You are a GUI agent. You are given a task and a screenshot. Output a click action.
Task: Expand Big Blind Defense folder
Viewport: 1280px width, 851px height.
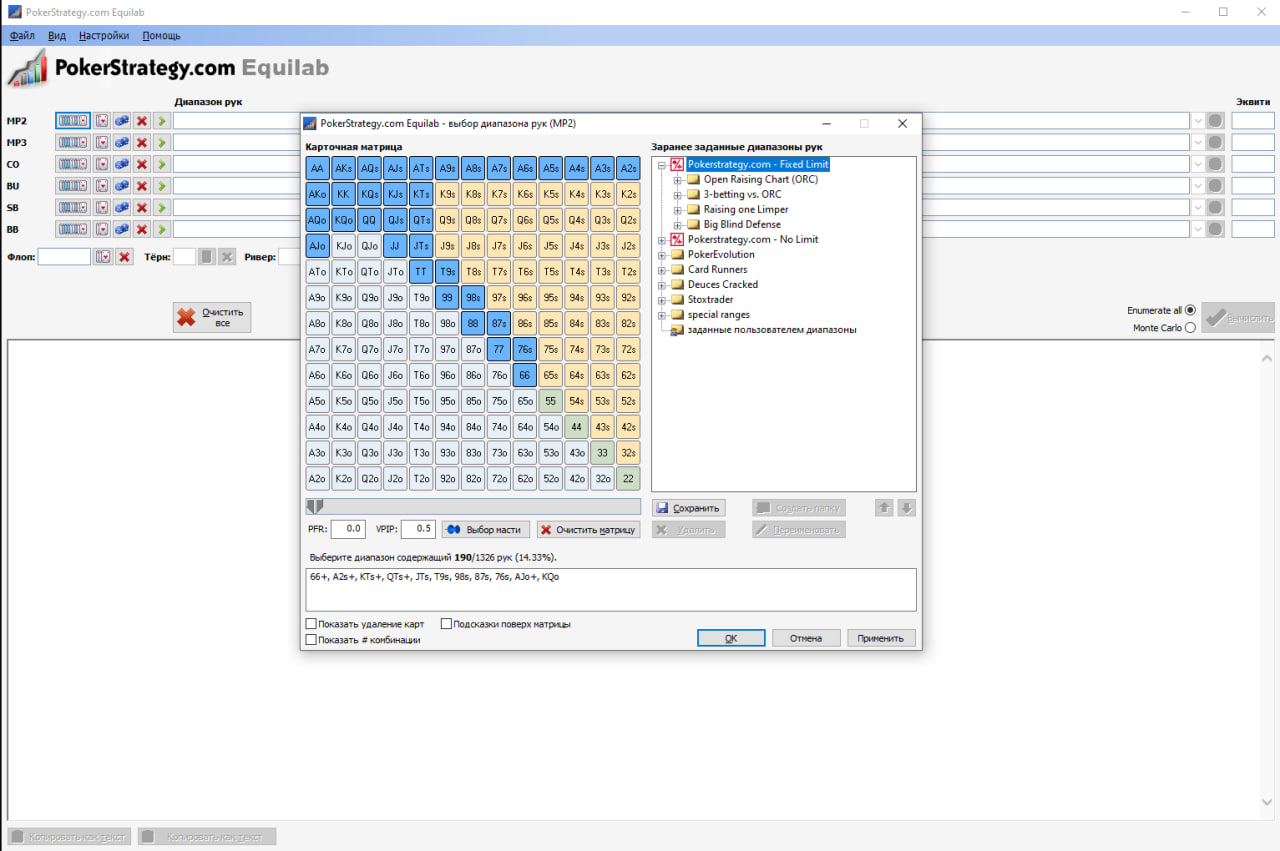(678, 225)
